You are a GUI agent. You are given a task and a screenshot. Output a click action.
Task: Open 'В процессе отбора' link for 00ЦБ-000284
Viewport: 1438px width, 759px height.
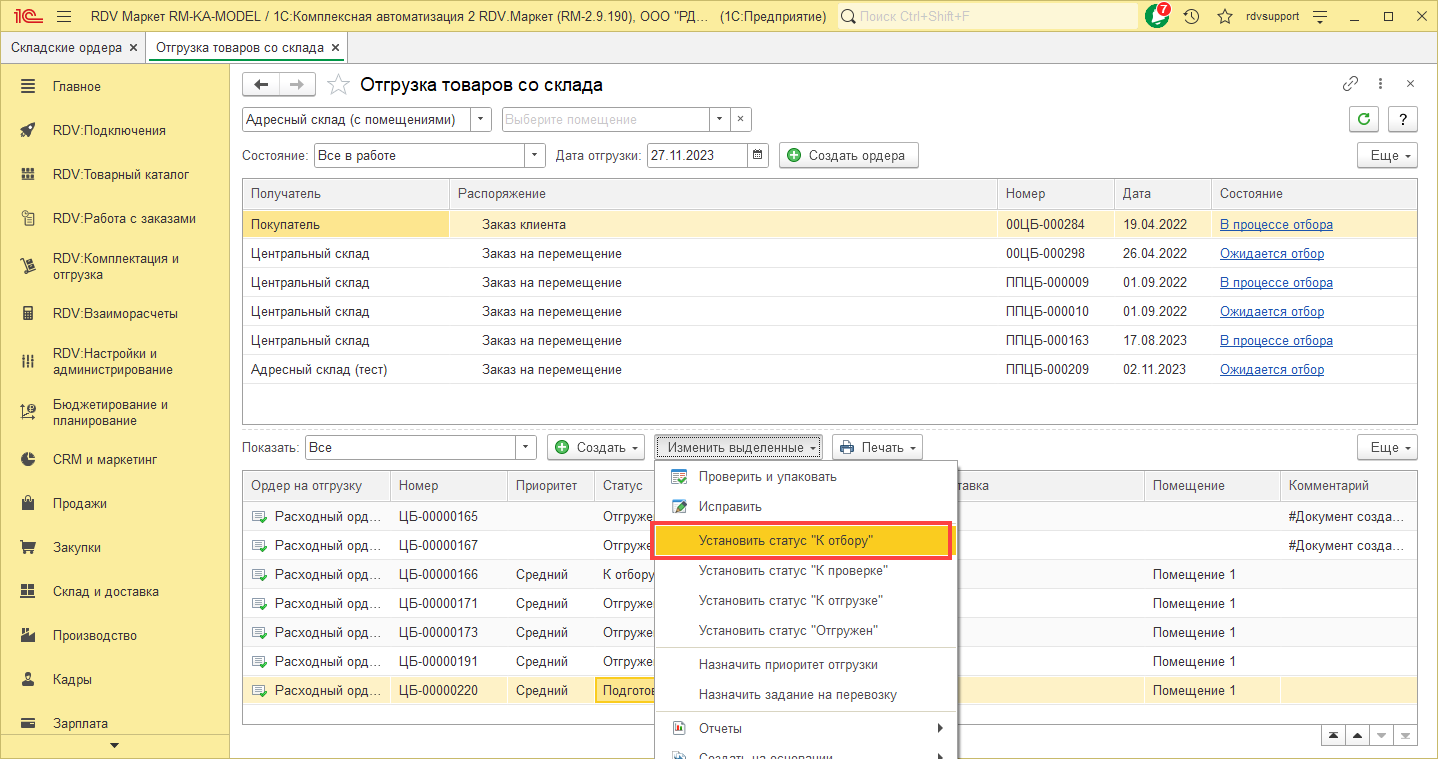1275,225
